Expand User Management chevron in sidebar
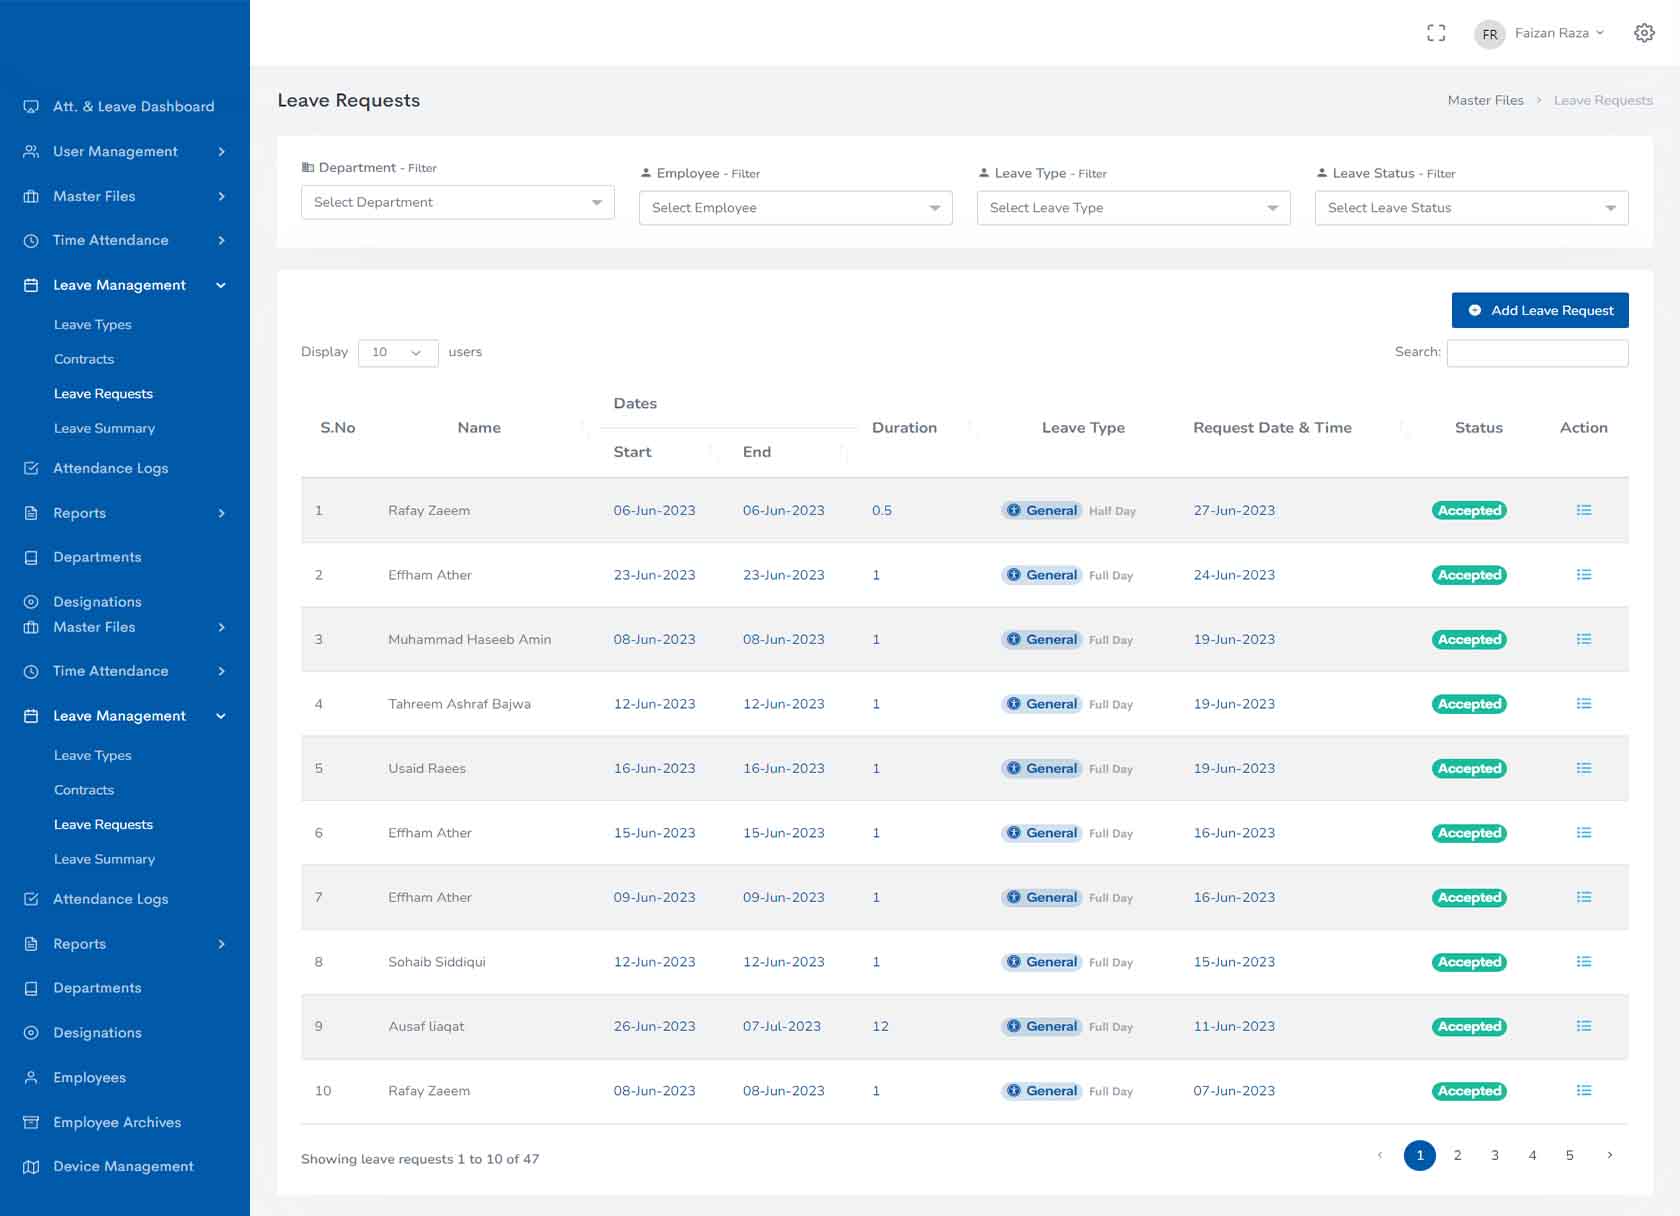Viewport: 1680px width, 1216px height. pyautogui.click(x=221, y=151)
